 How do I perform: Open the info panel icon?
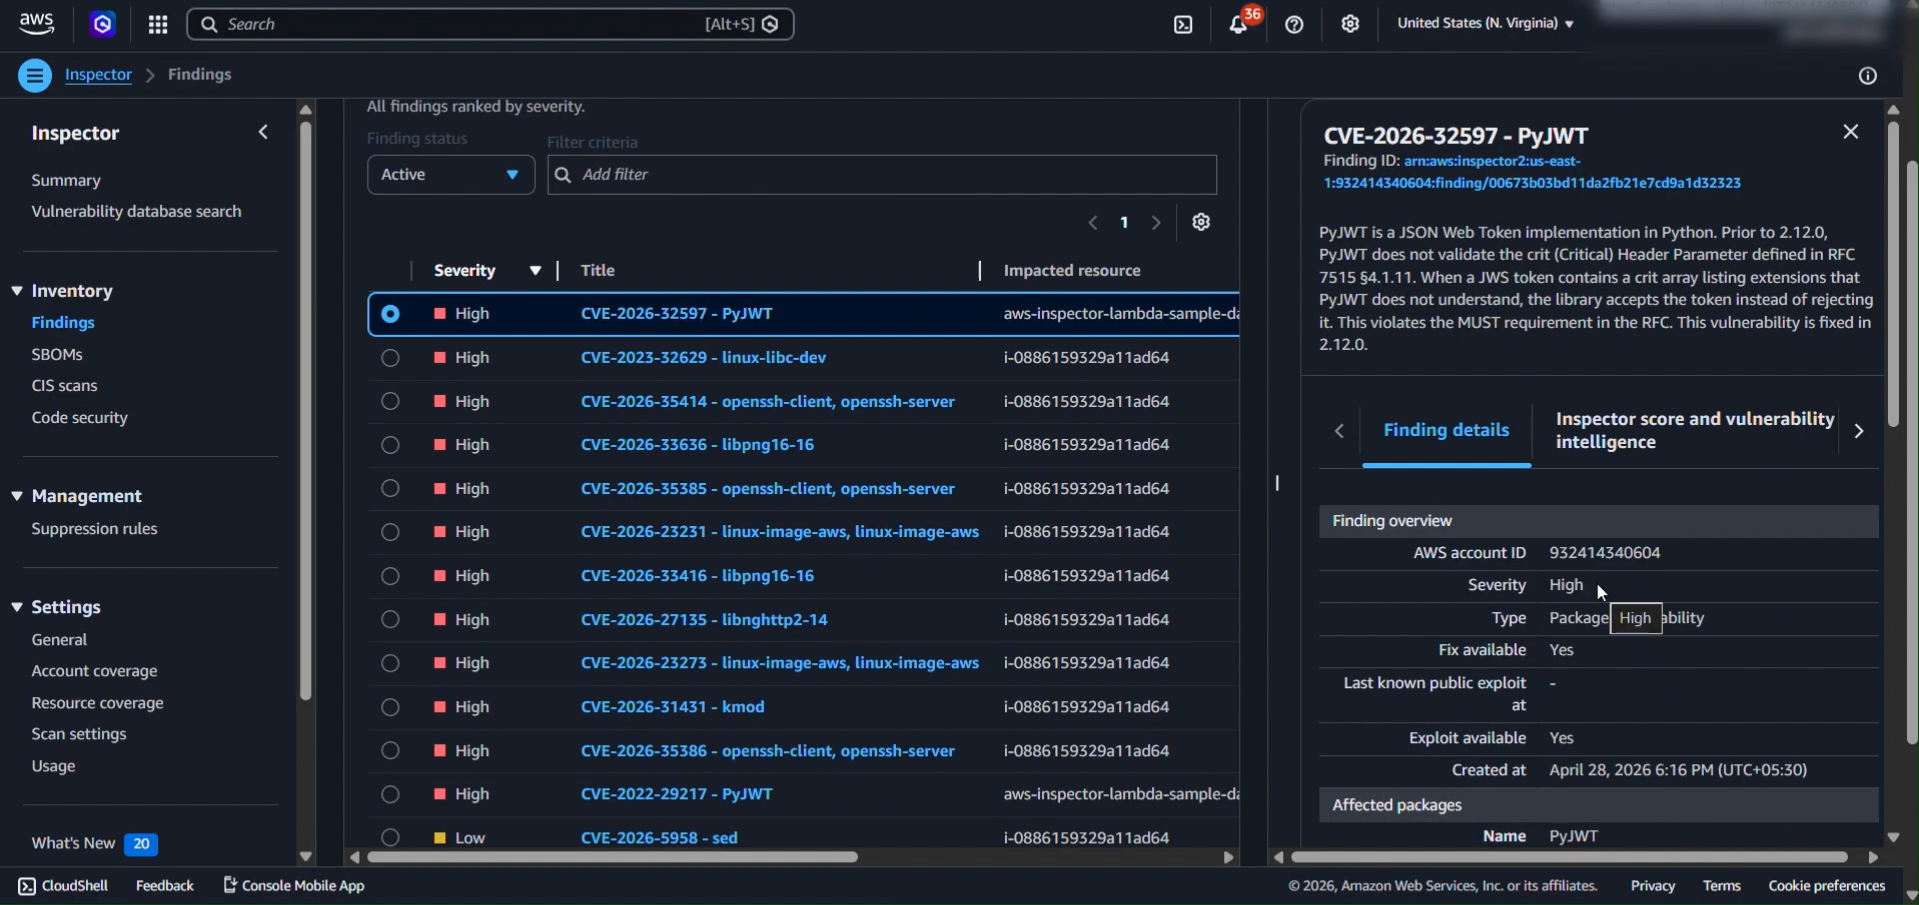pos(1867,76)
